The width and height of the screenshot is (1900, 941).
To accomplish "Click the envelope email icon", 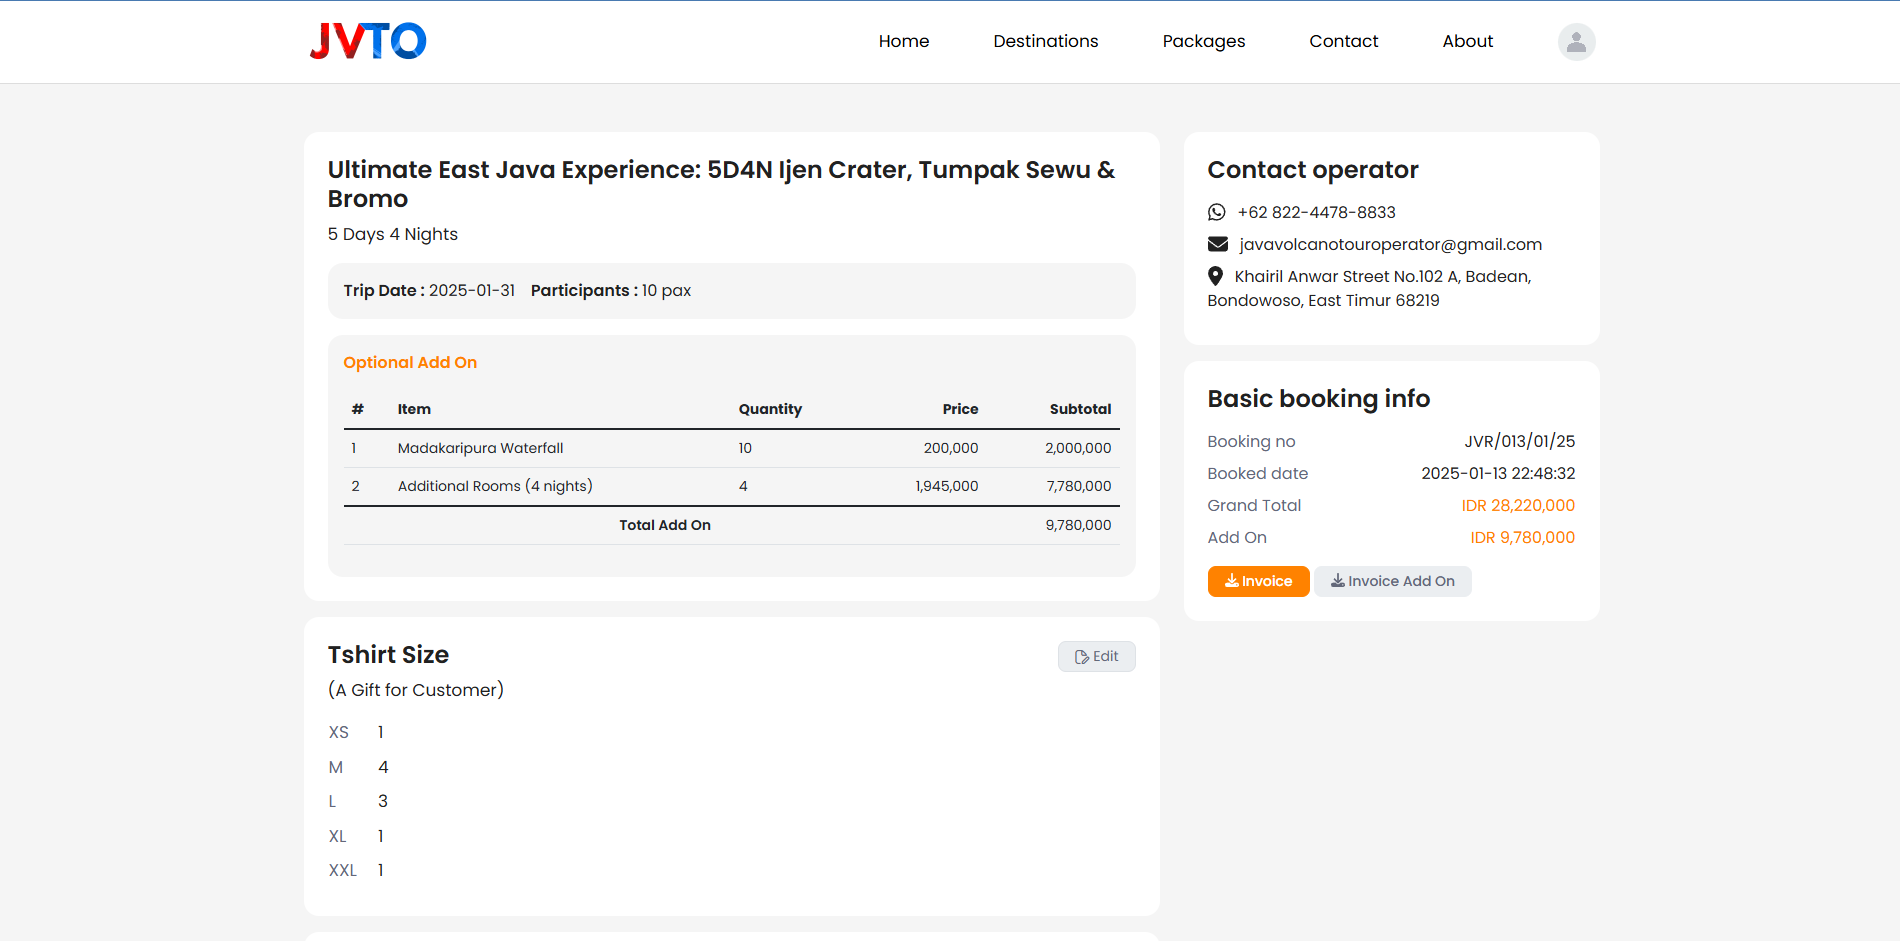I will (1217, 244).
